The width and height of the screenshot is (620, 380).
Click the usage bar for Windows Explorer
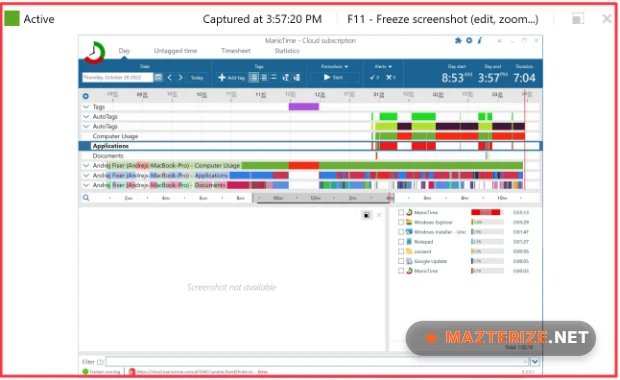[x=487, y=222]
